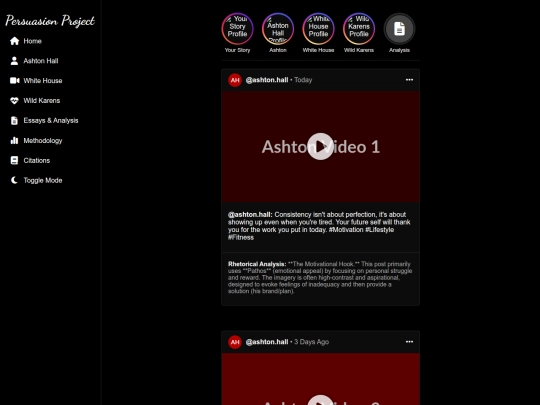Click the 3 Days Ago timestamp
The image size is (540, 405).
[x=312, y=342]
